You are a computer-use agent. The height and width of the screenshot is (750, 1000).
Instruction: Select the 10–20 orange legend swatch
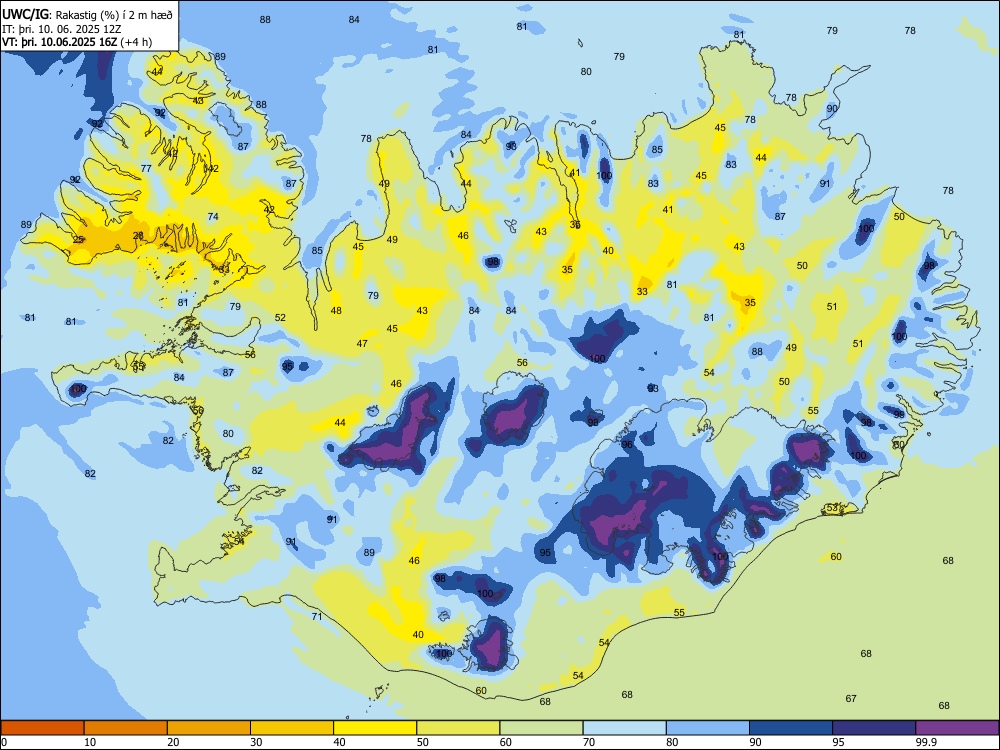pos(126,728)
